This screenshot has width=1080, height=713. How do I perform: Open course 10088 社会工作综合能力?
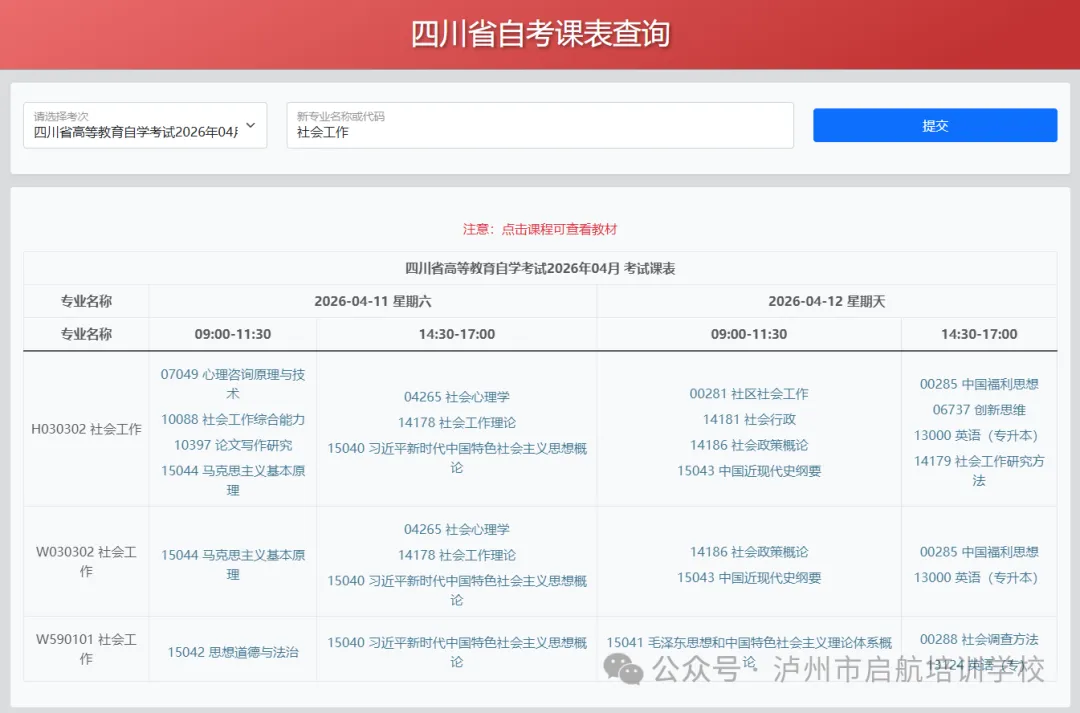click(x=233, y=420)
